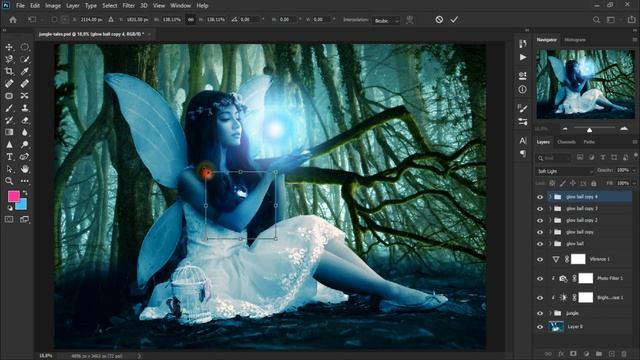Select the Zoom magnifier tool
640x360 pixels.
point(9,181)
